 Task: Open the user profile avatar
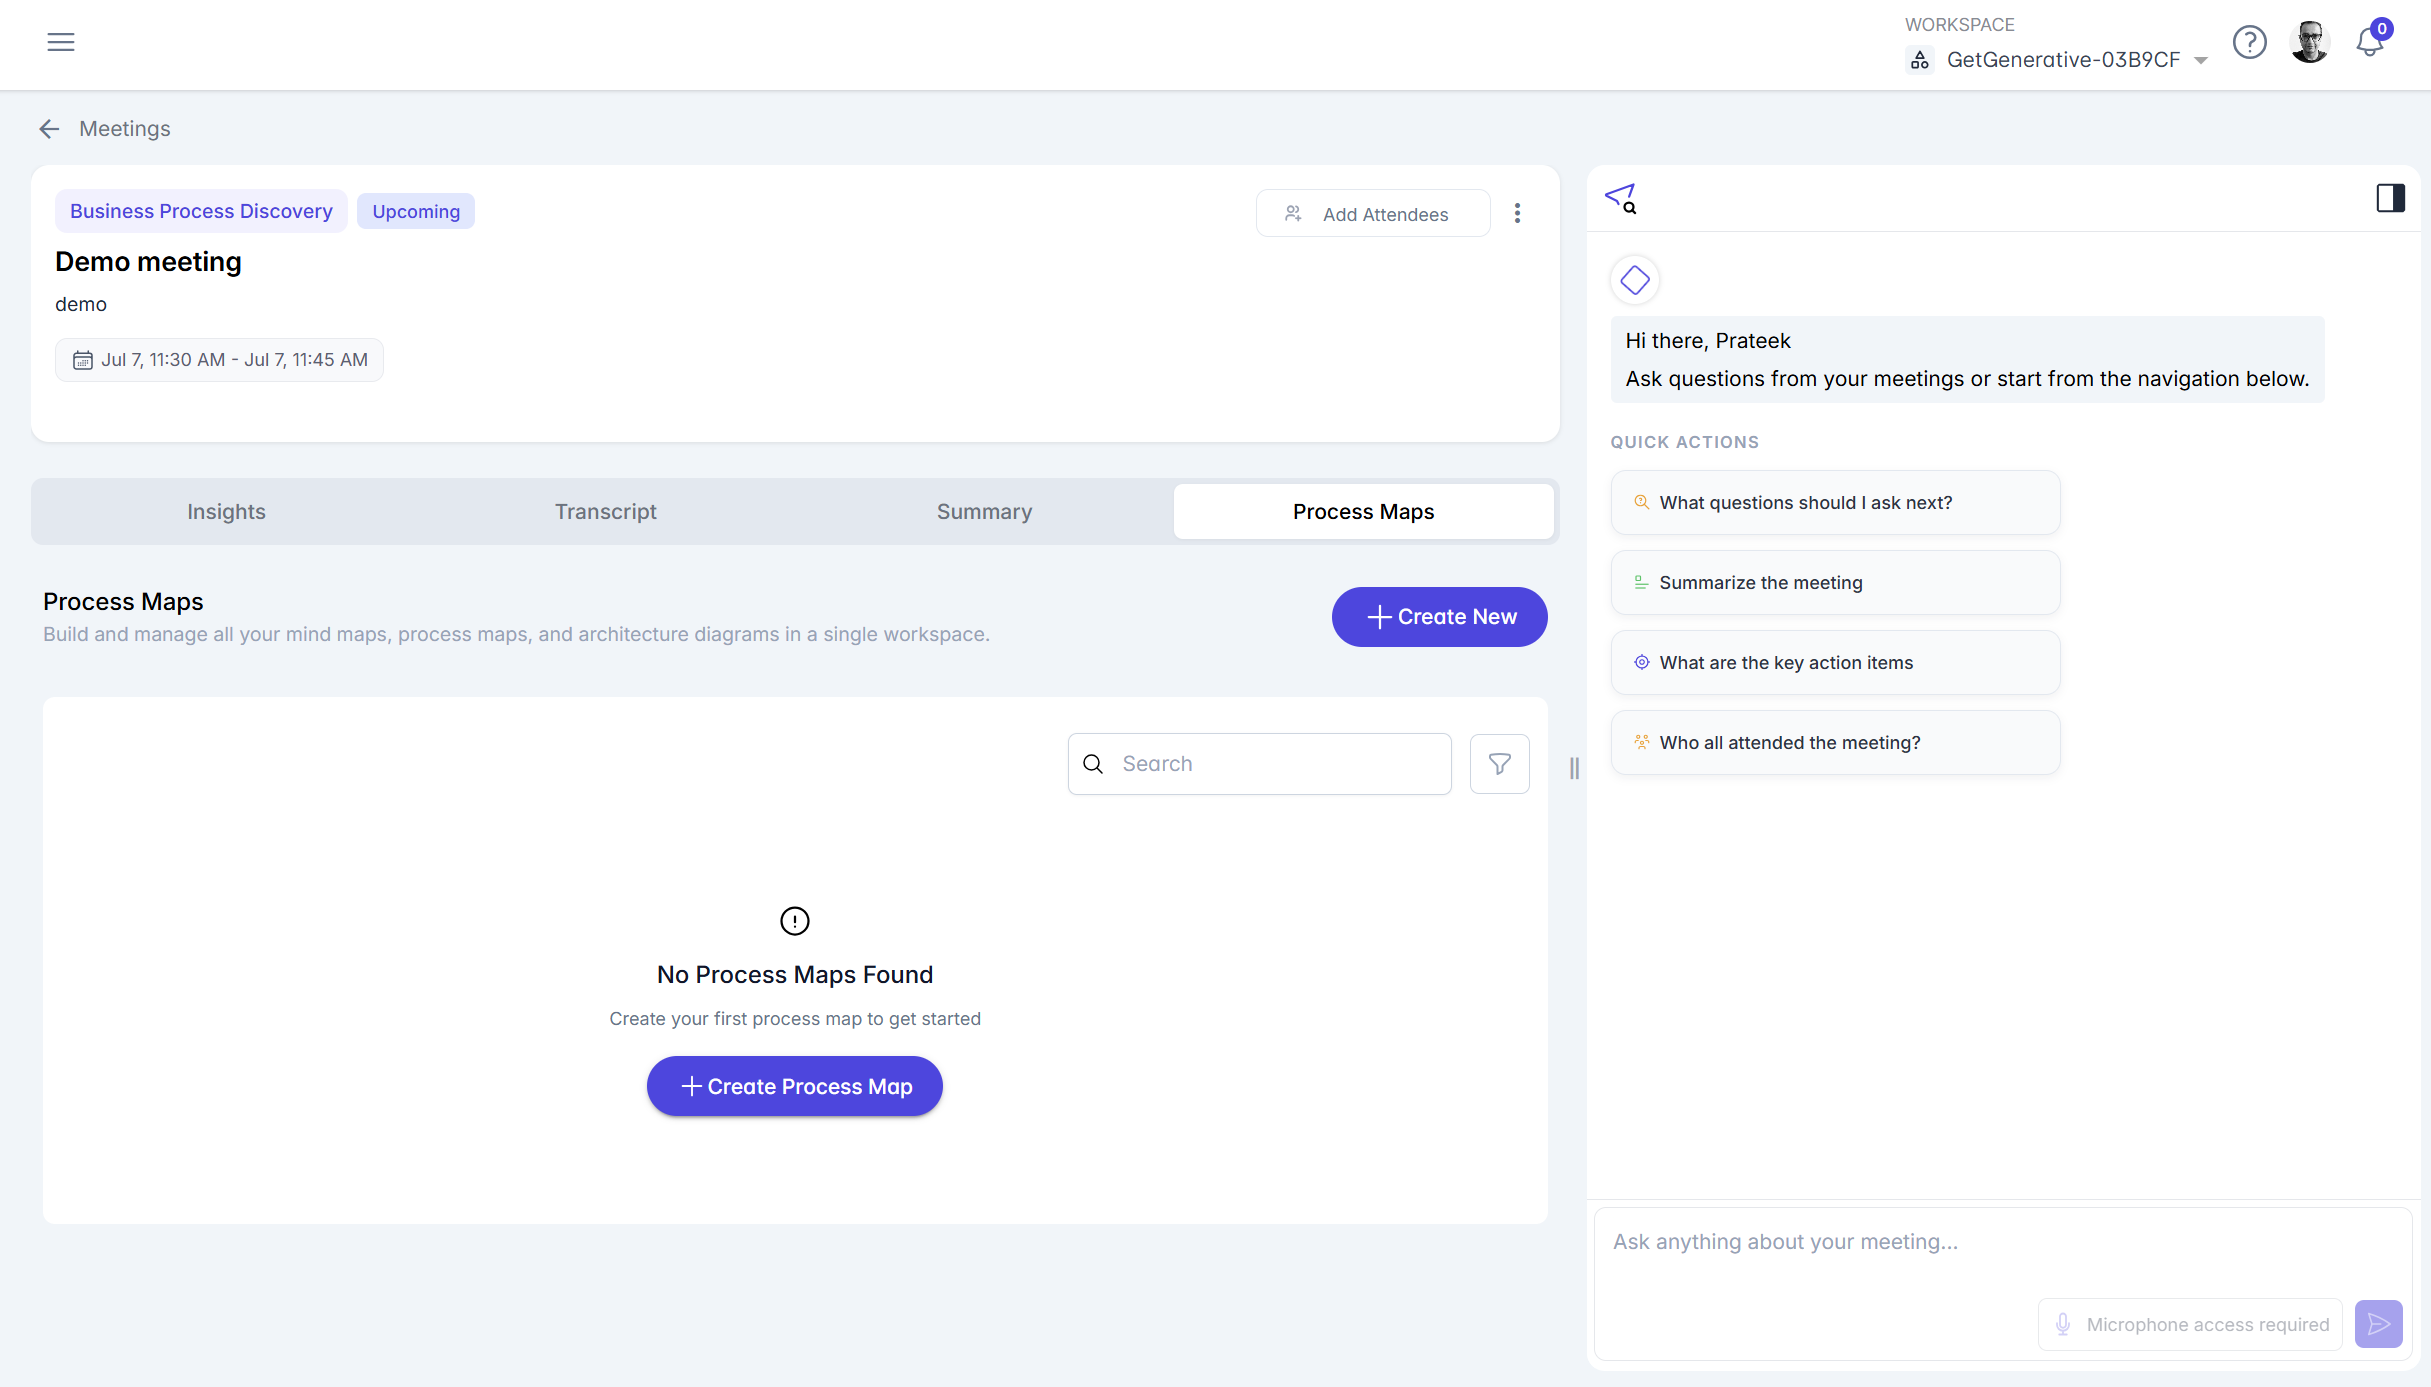2309,42
